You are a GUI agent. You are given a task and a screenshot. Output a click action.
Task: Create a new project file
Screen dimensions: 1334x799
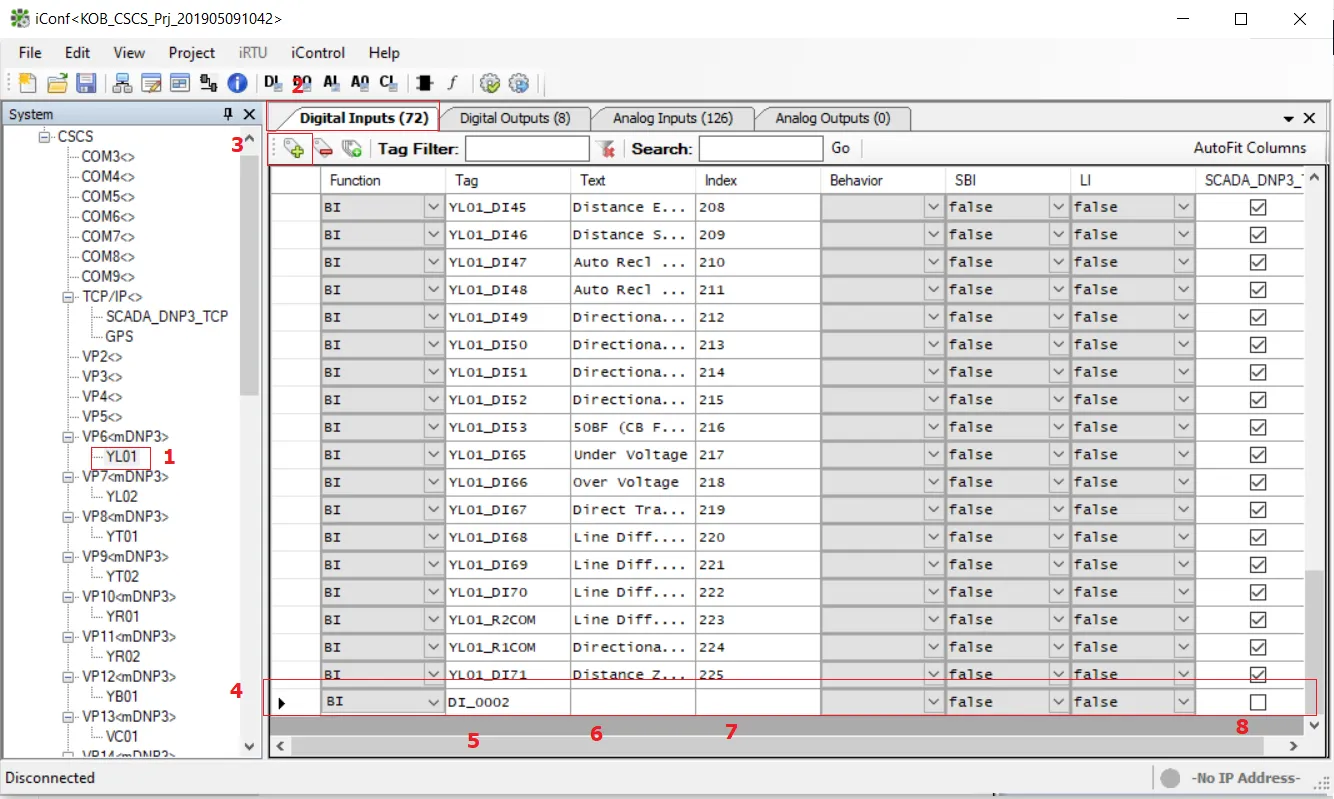(x=28, y=83)
